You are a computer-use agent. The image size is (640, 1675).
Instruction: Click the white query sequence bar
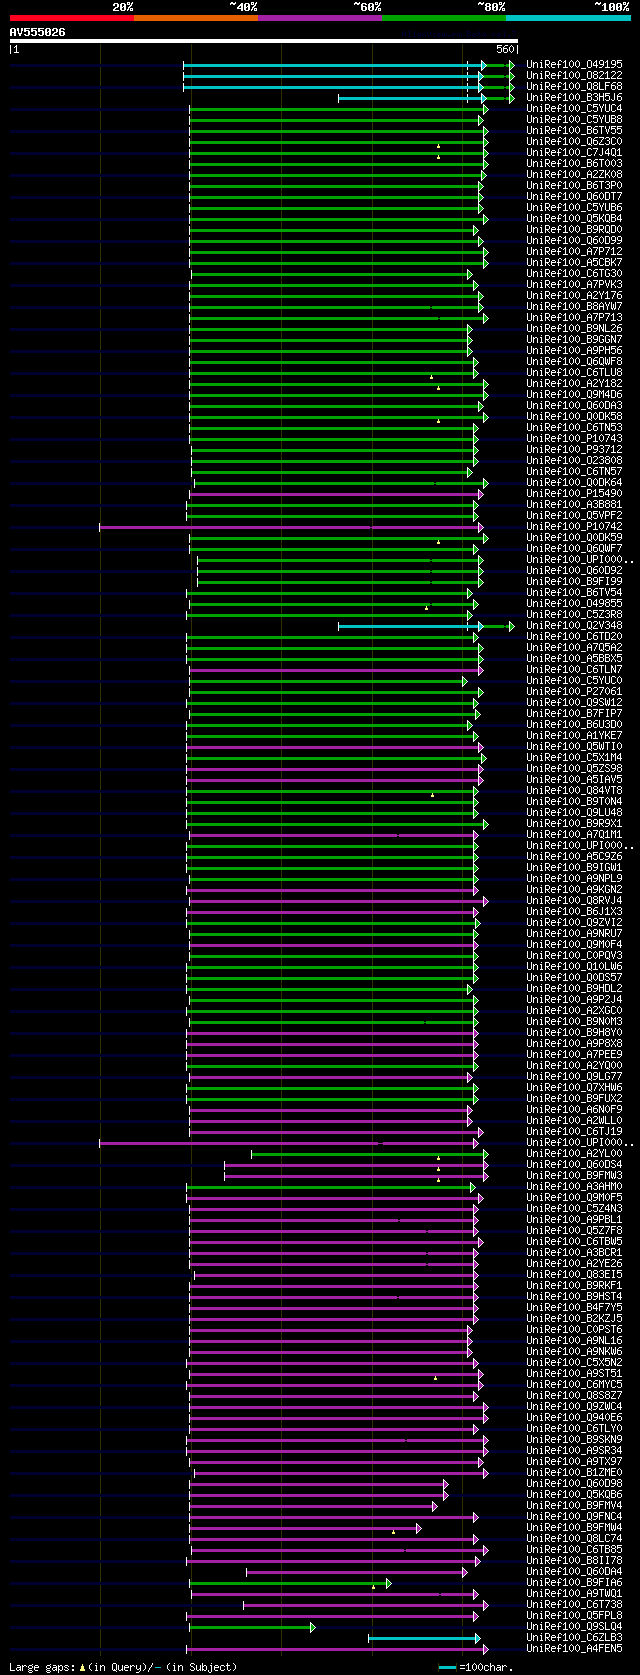coord(264,41)
